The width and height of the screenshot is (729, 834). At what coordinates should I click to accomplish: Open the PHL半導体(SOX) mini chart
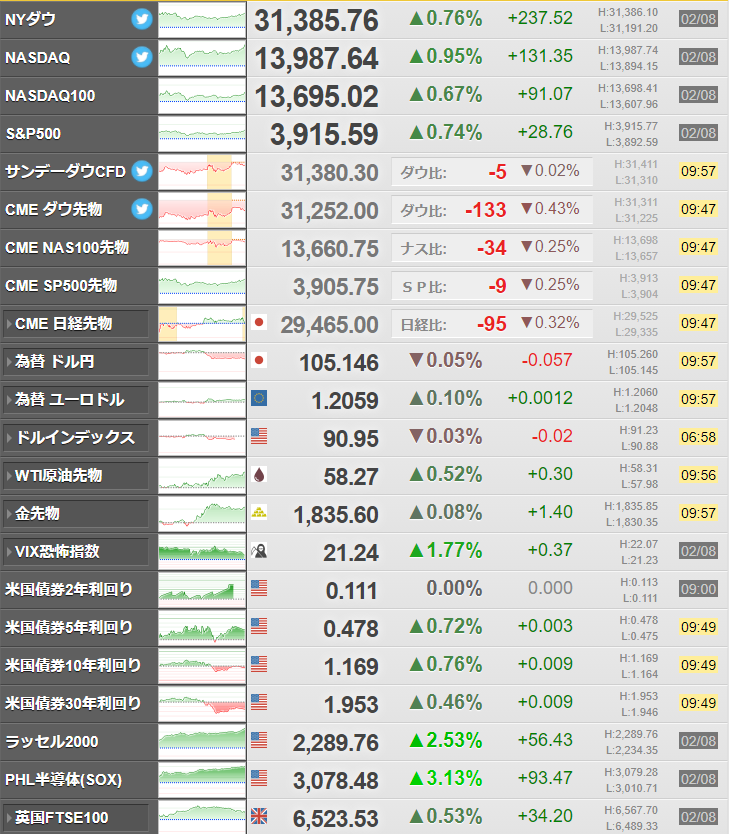click(202, 780)
